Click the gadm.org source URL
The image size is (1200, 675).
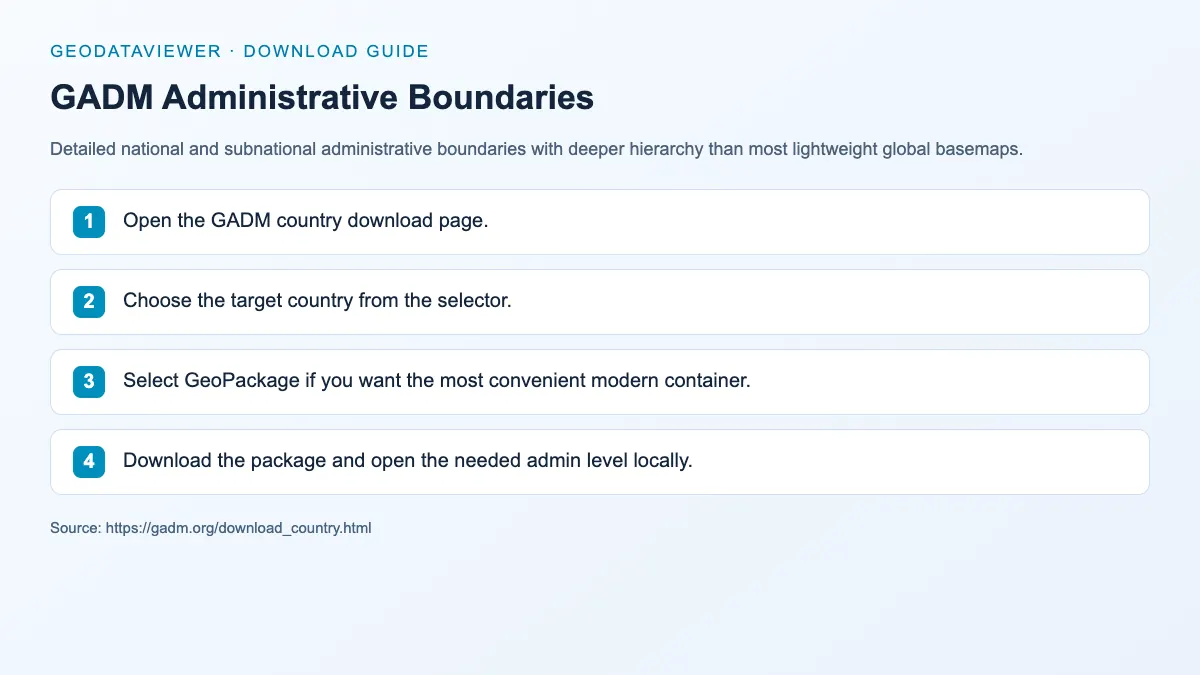(x=238, y=528)
